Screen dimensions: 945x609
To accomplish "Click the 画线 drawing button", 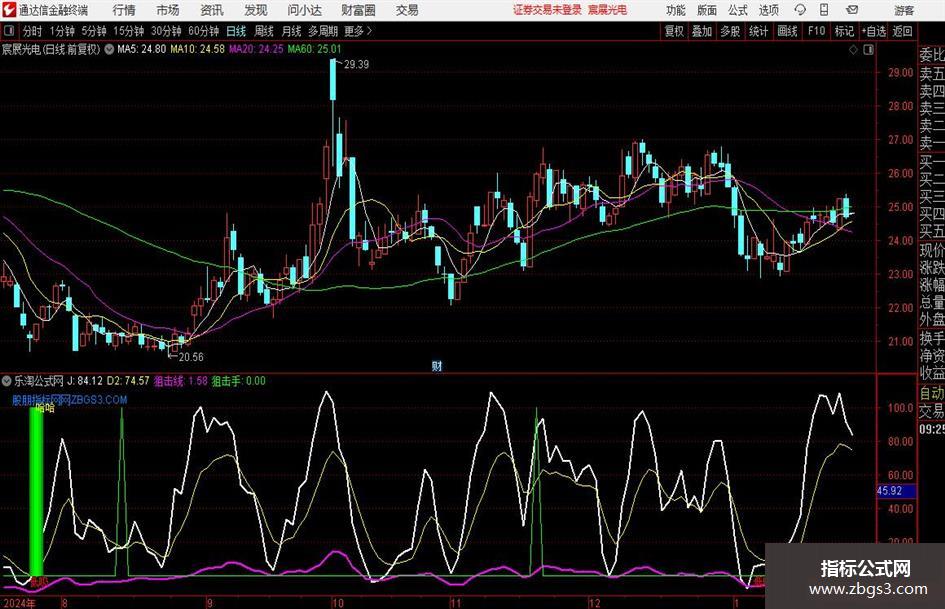I will coord(787,31).
